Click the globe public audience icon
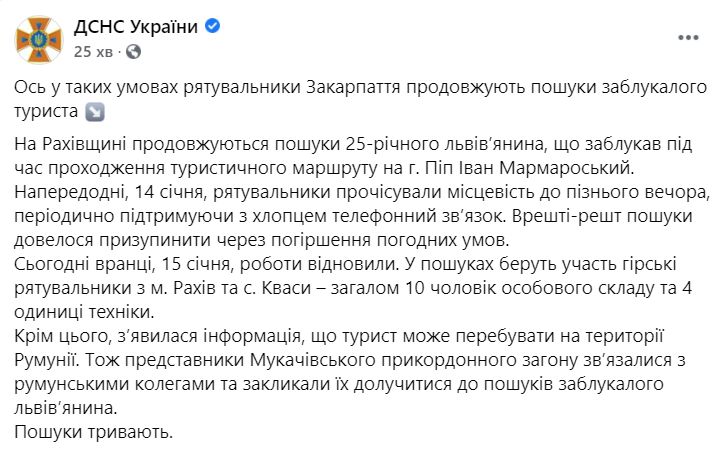Viewport: 723px width, 451px height. (x=134, y=50)
